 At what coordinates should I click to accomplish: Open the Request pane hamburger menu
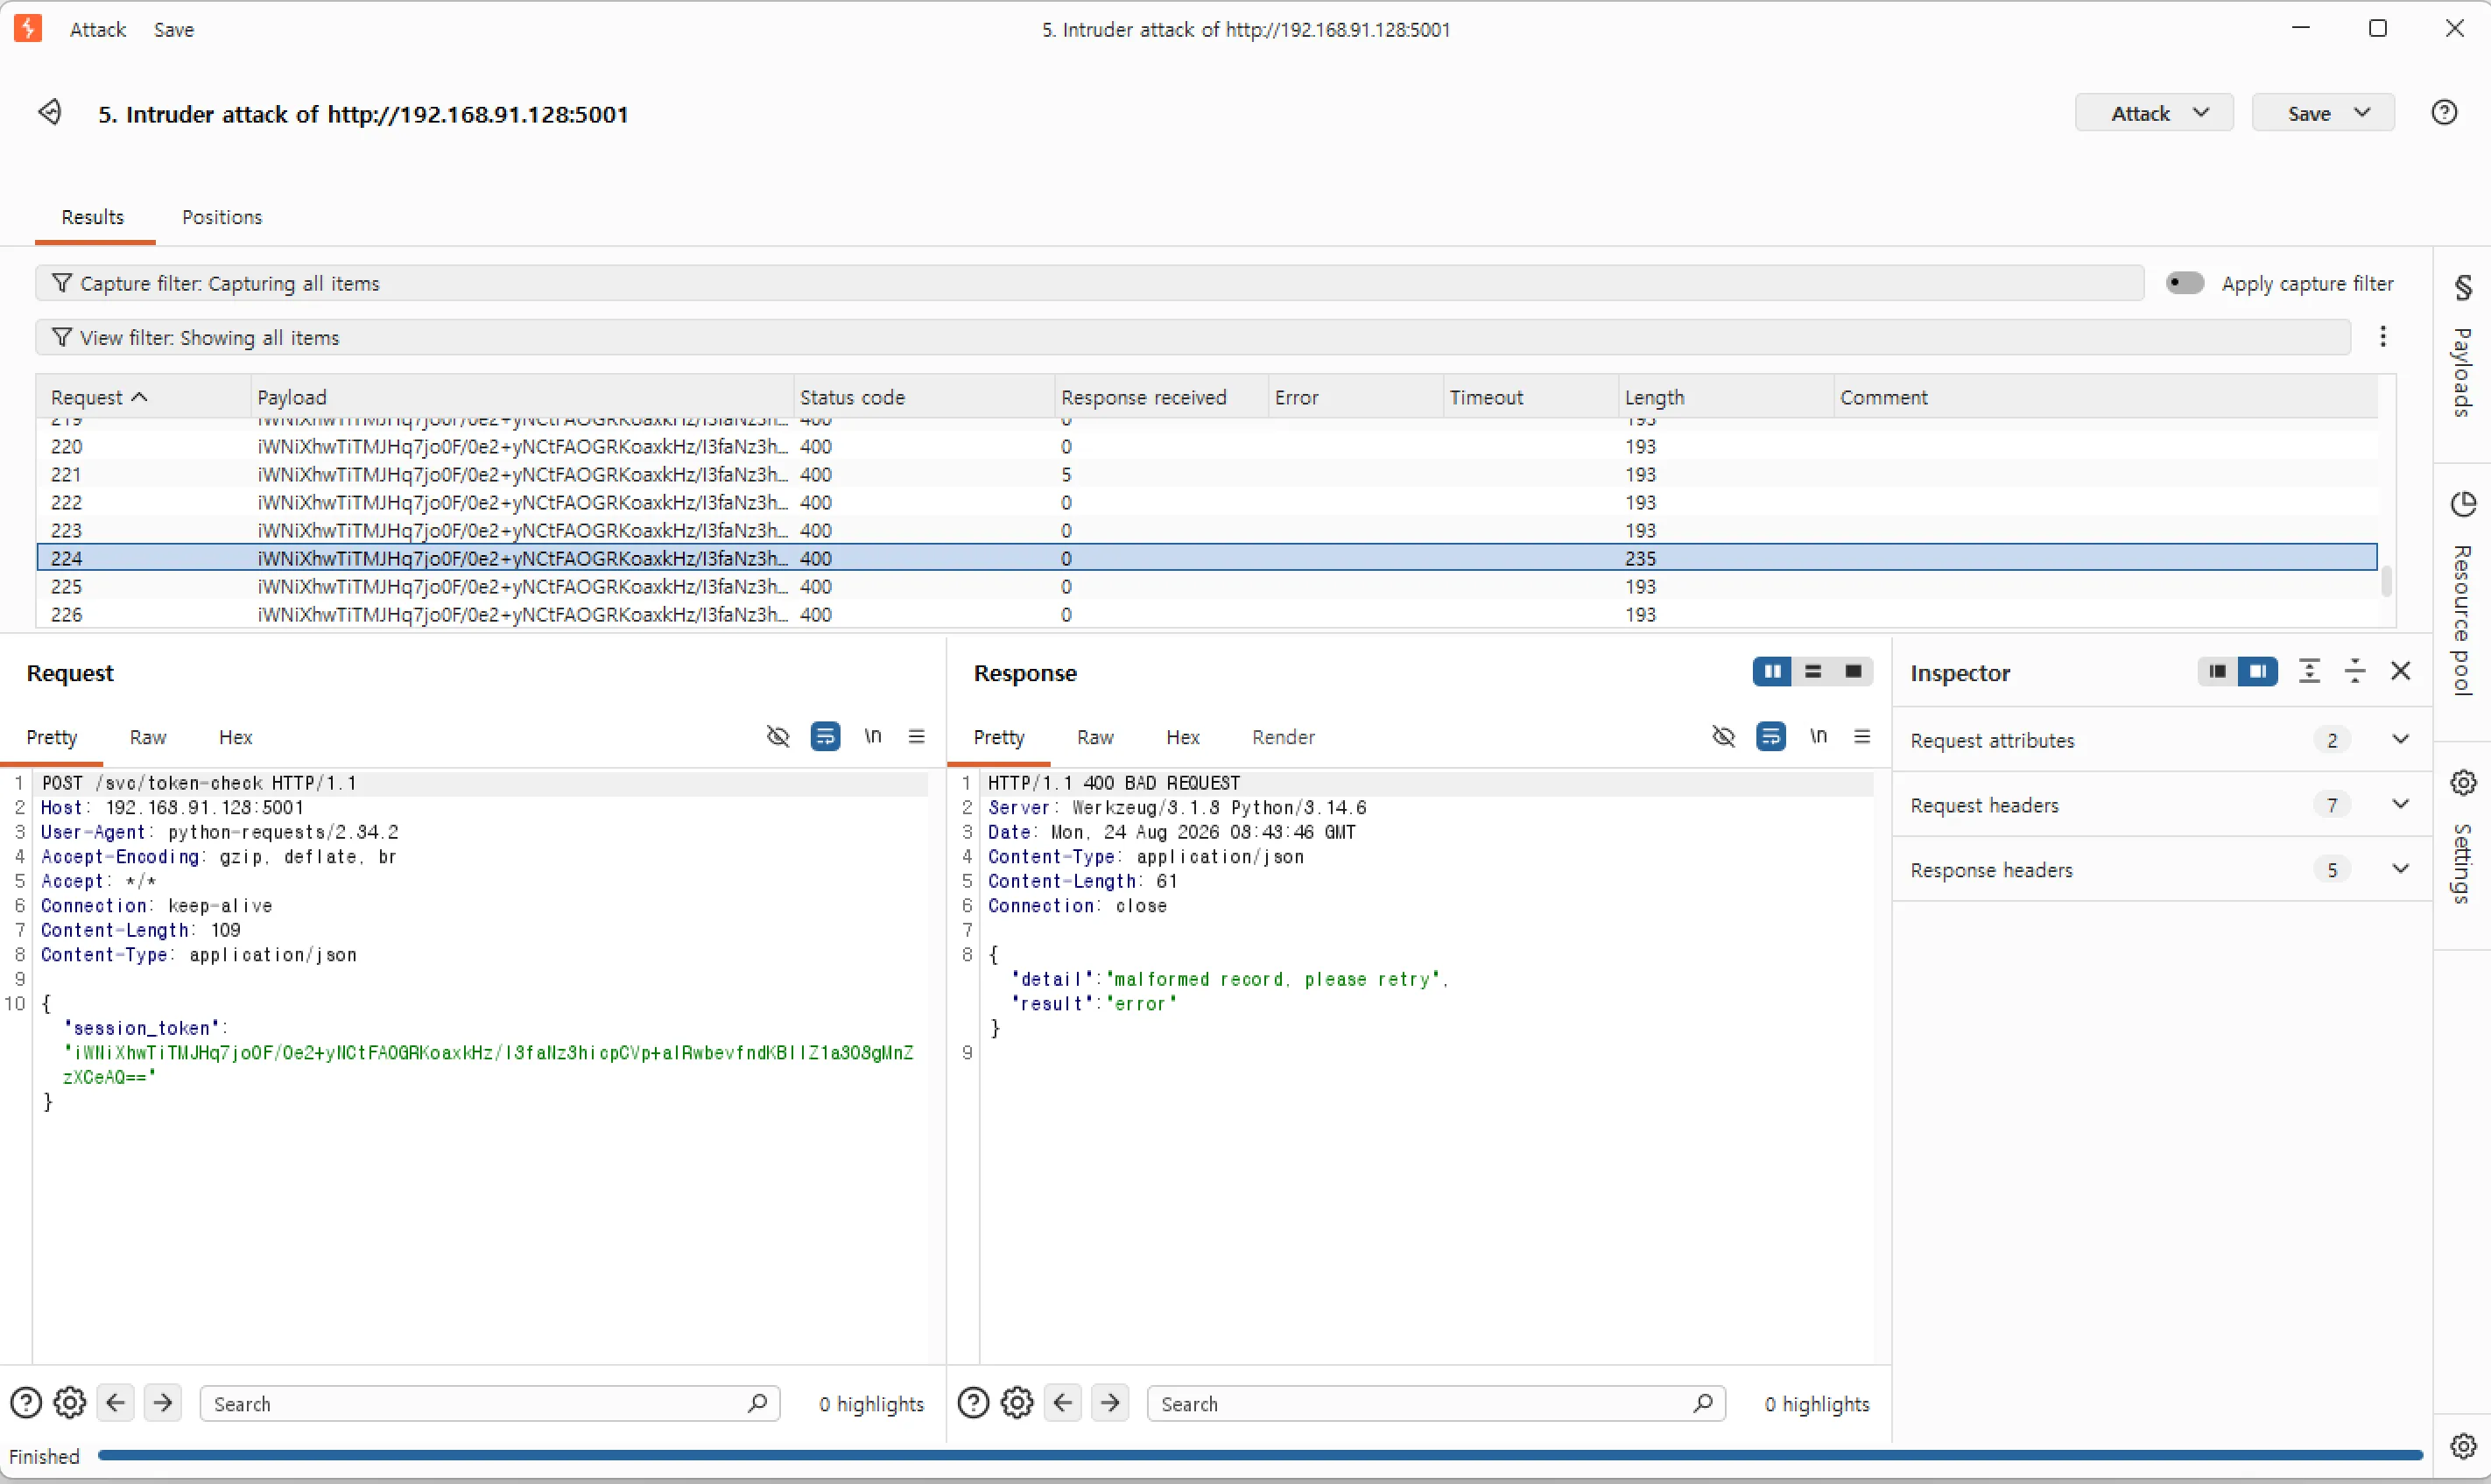pos(916,737)
